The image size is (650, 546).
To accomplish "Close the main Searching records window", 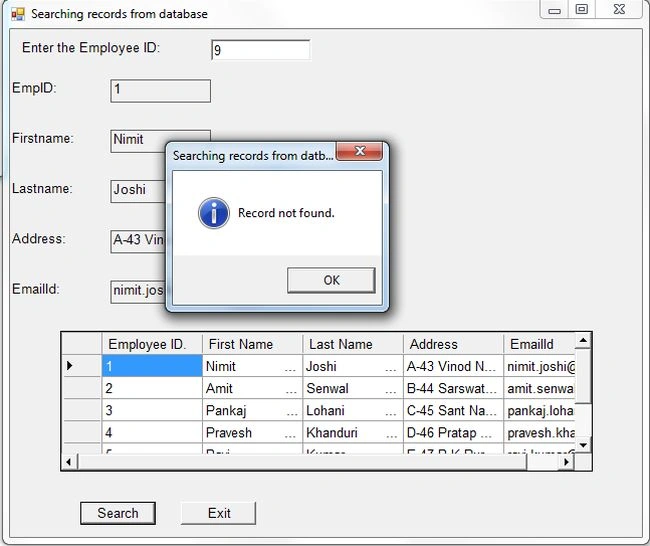I will tap(619, 10).
